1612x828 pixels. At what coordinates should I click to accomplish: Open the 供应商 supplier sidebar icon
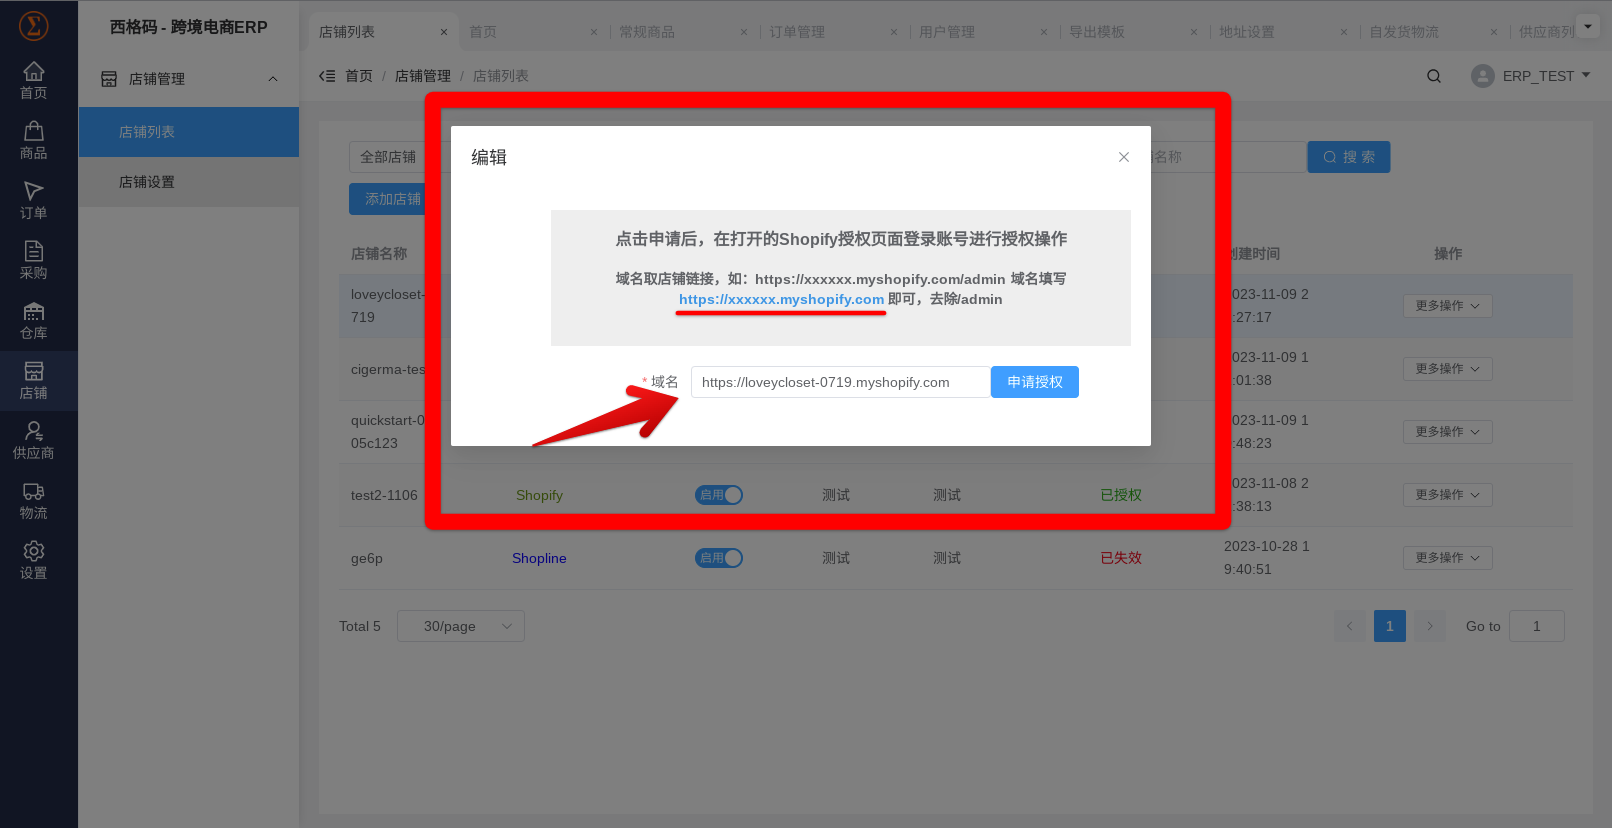click(33, 440)
